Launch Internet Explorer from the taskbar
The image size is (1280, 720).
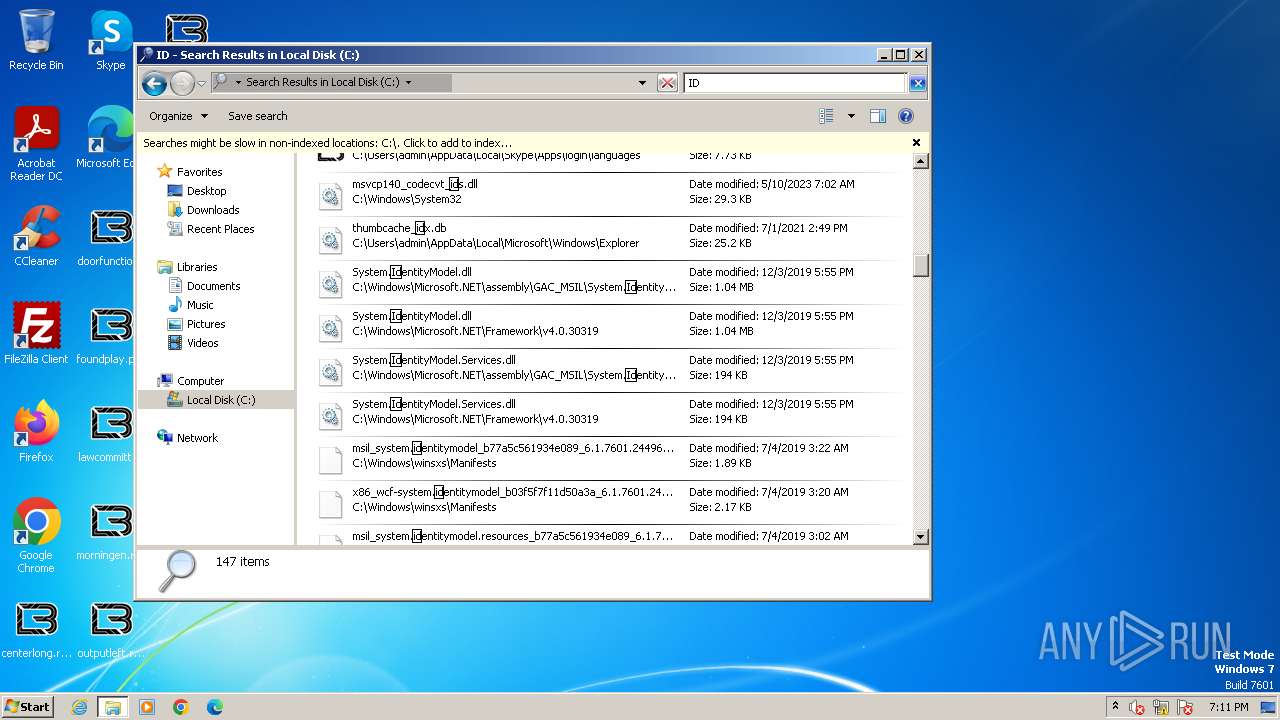pos(79,707)
